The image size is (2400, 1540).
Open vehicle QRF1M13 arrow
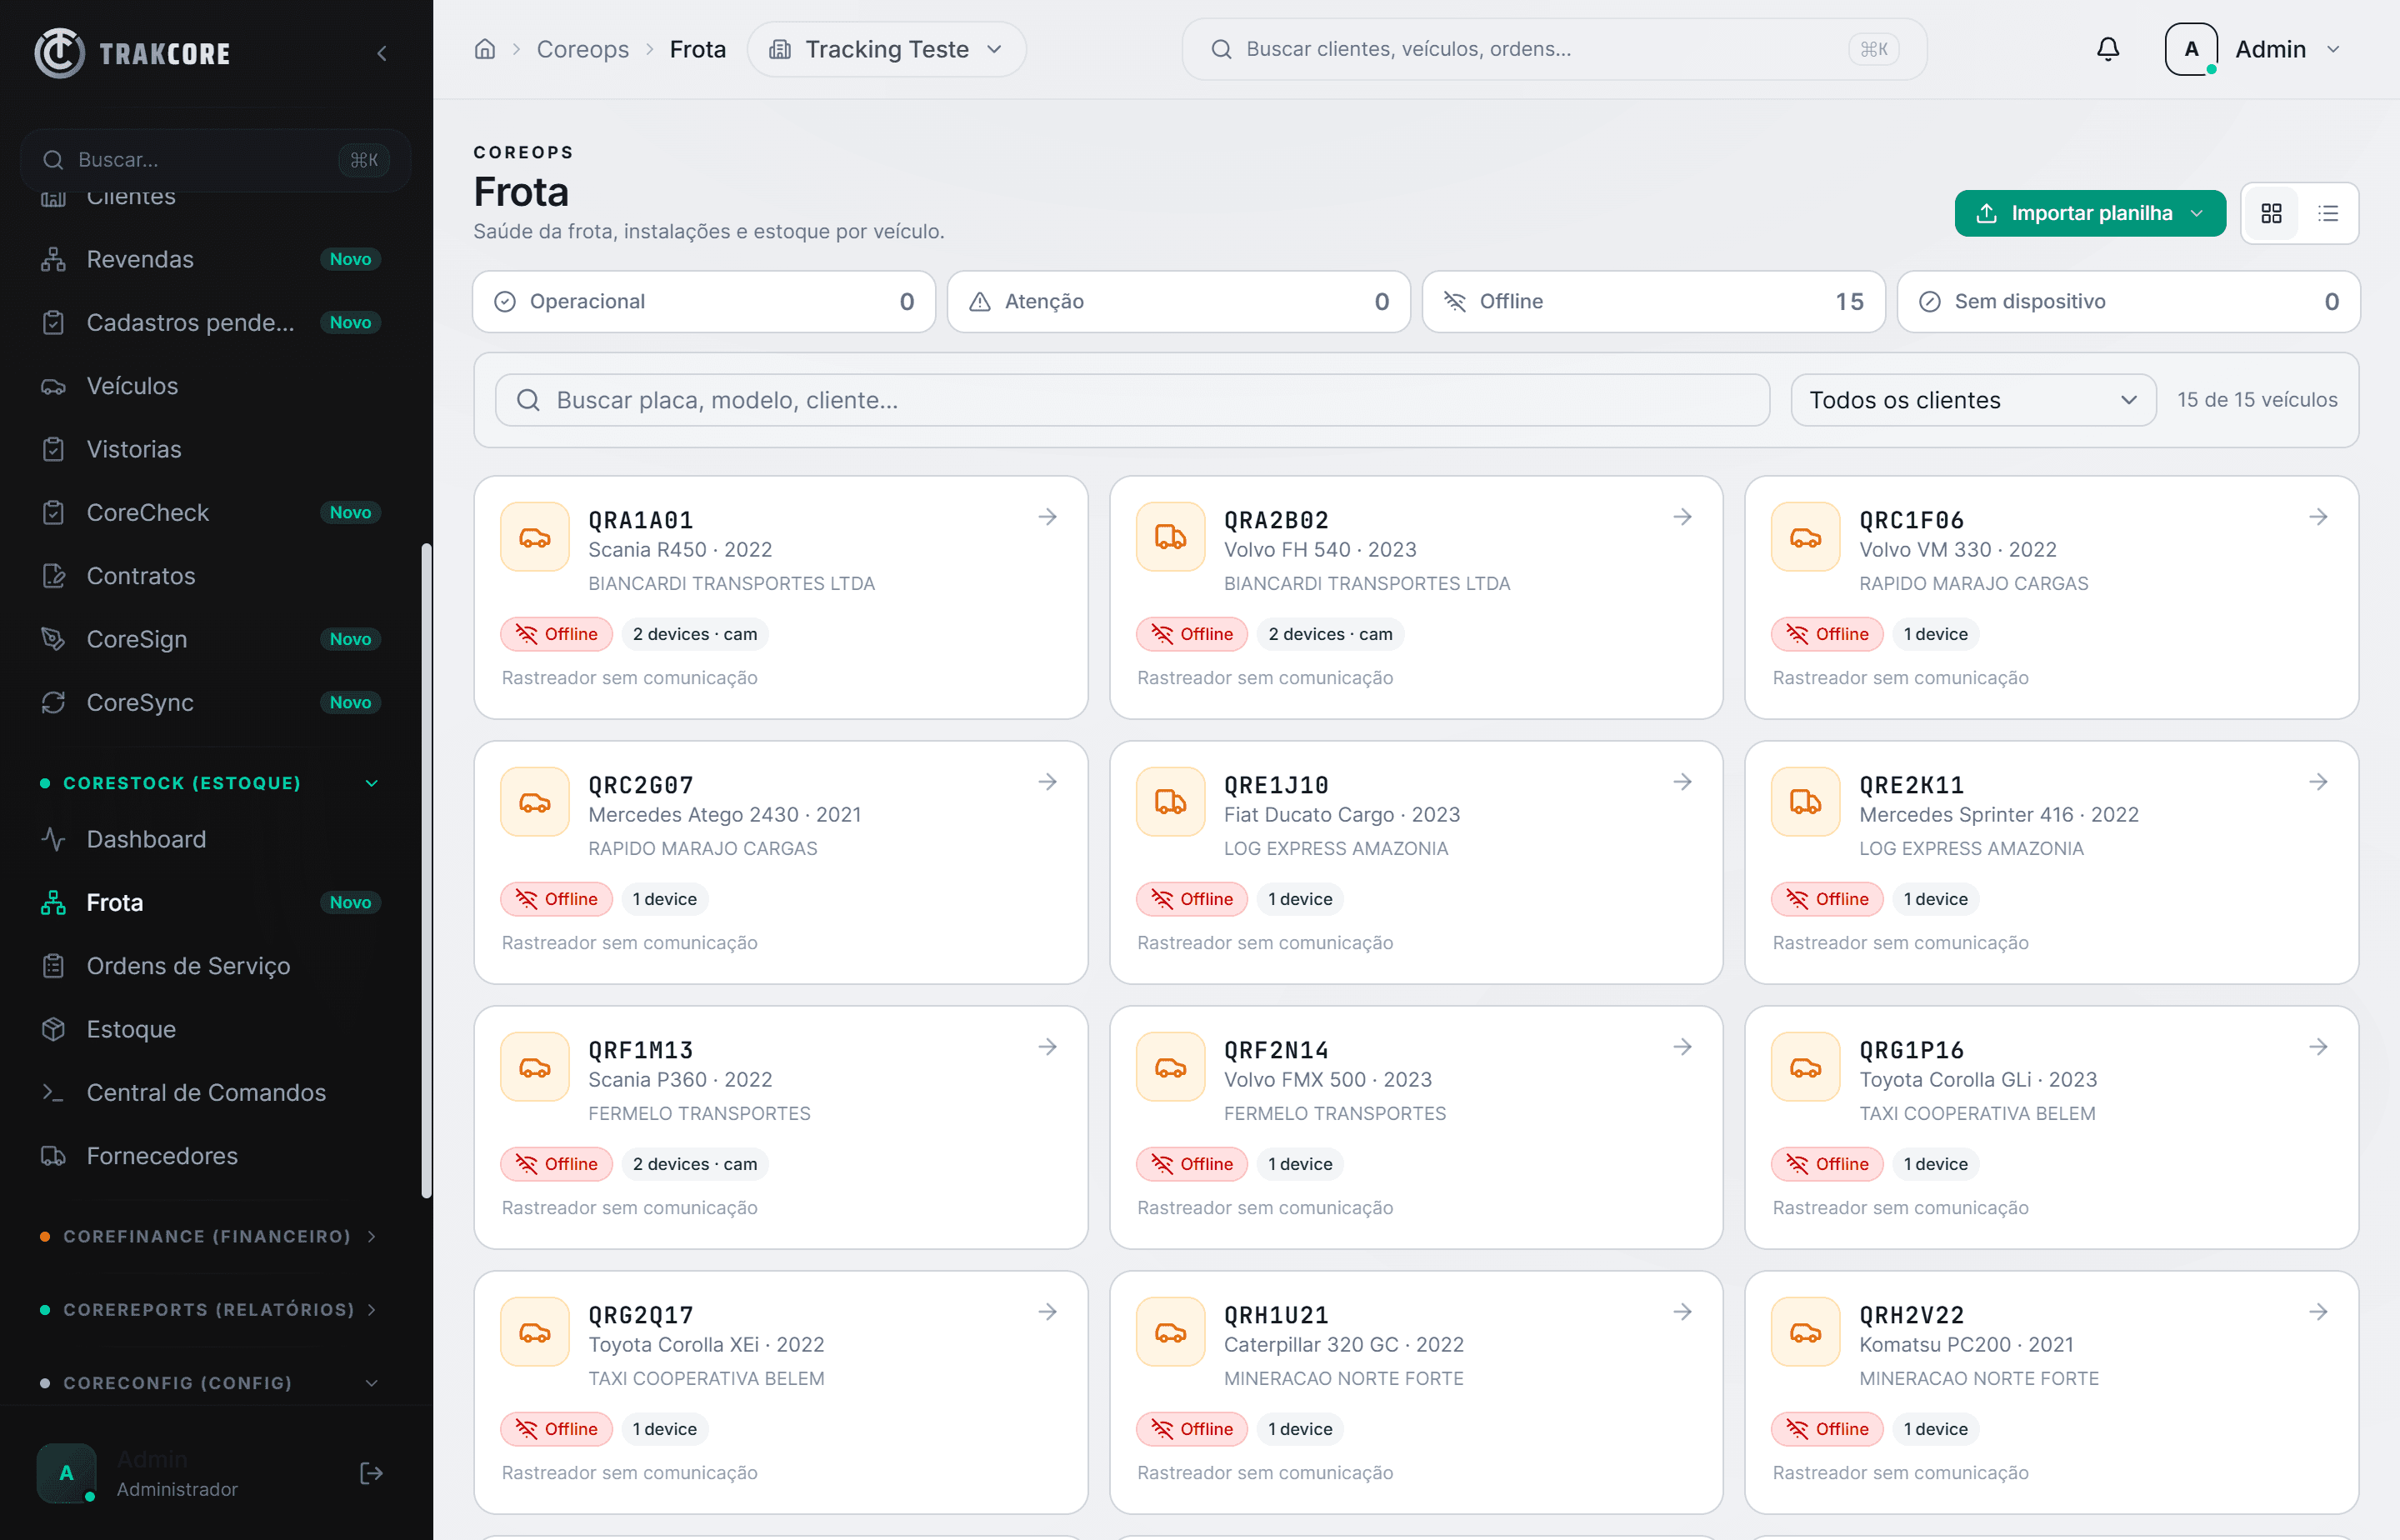pos(1047,1047)
